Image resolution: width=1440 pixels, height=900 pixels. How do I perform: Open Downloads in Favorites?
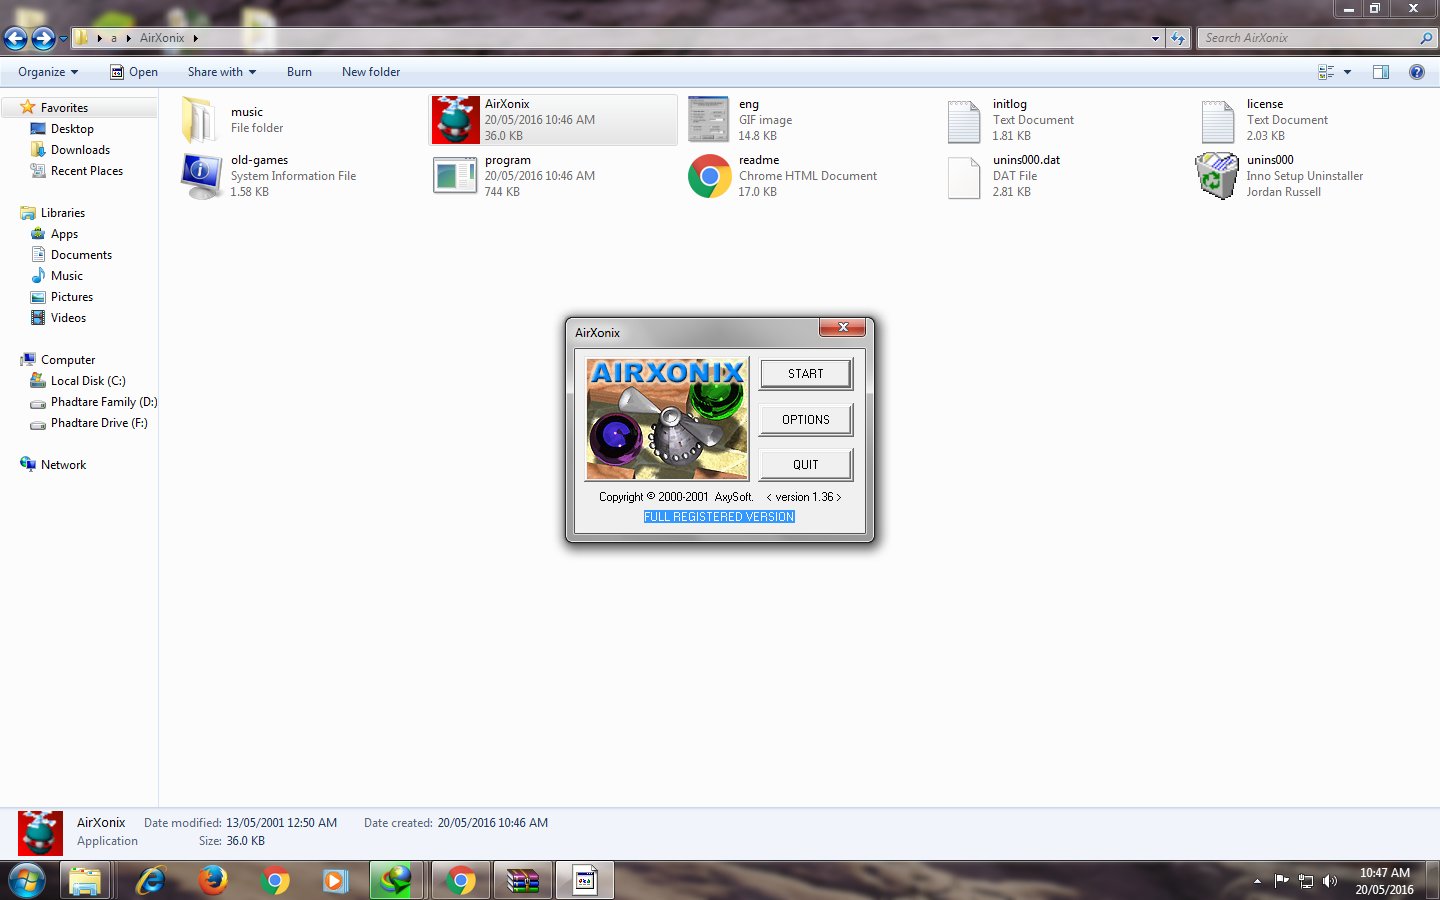pos(80,150)
